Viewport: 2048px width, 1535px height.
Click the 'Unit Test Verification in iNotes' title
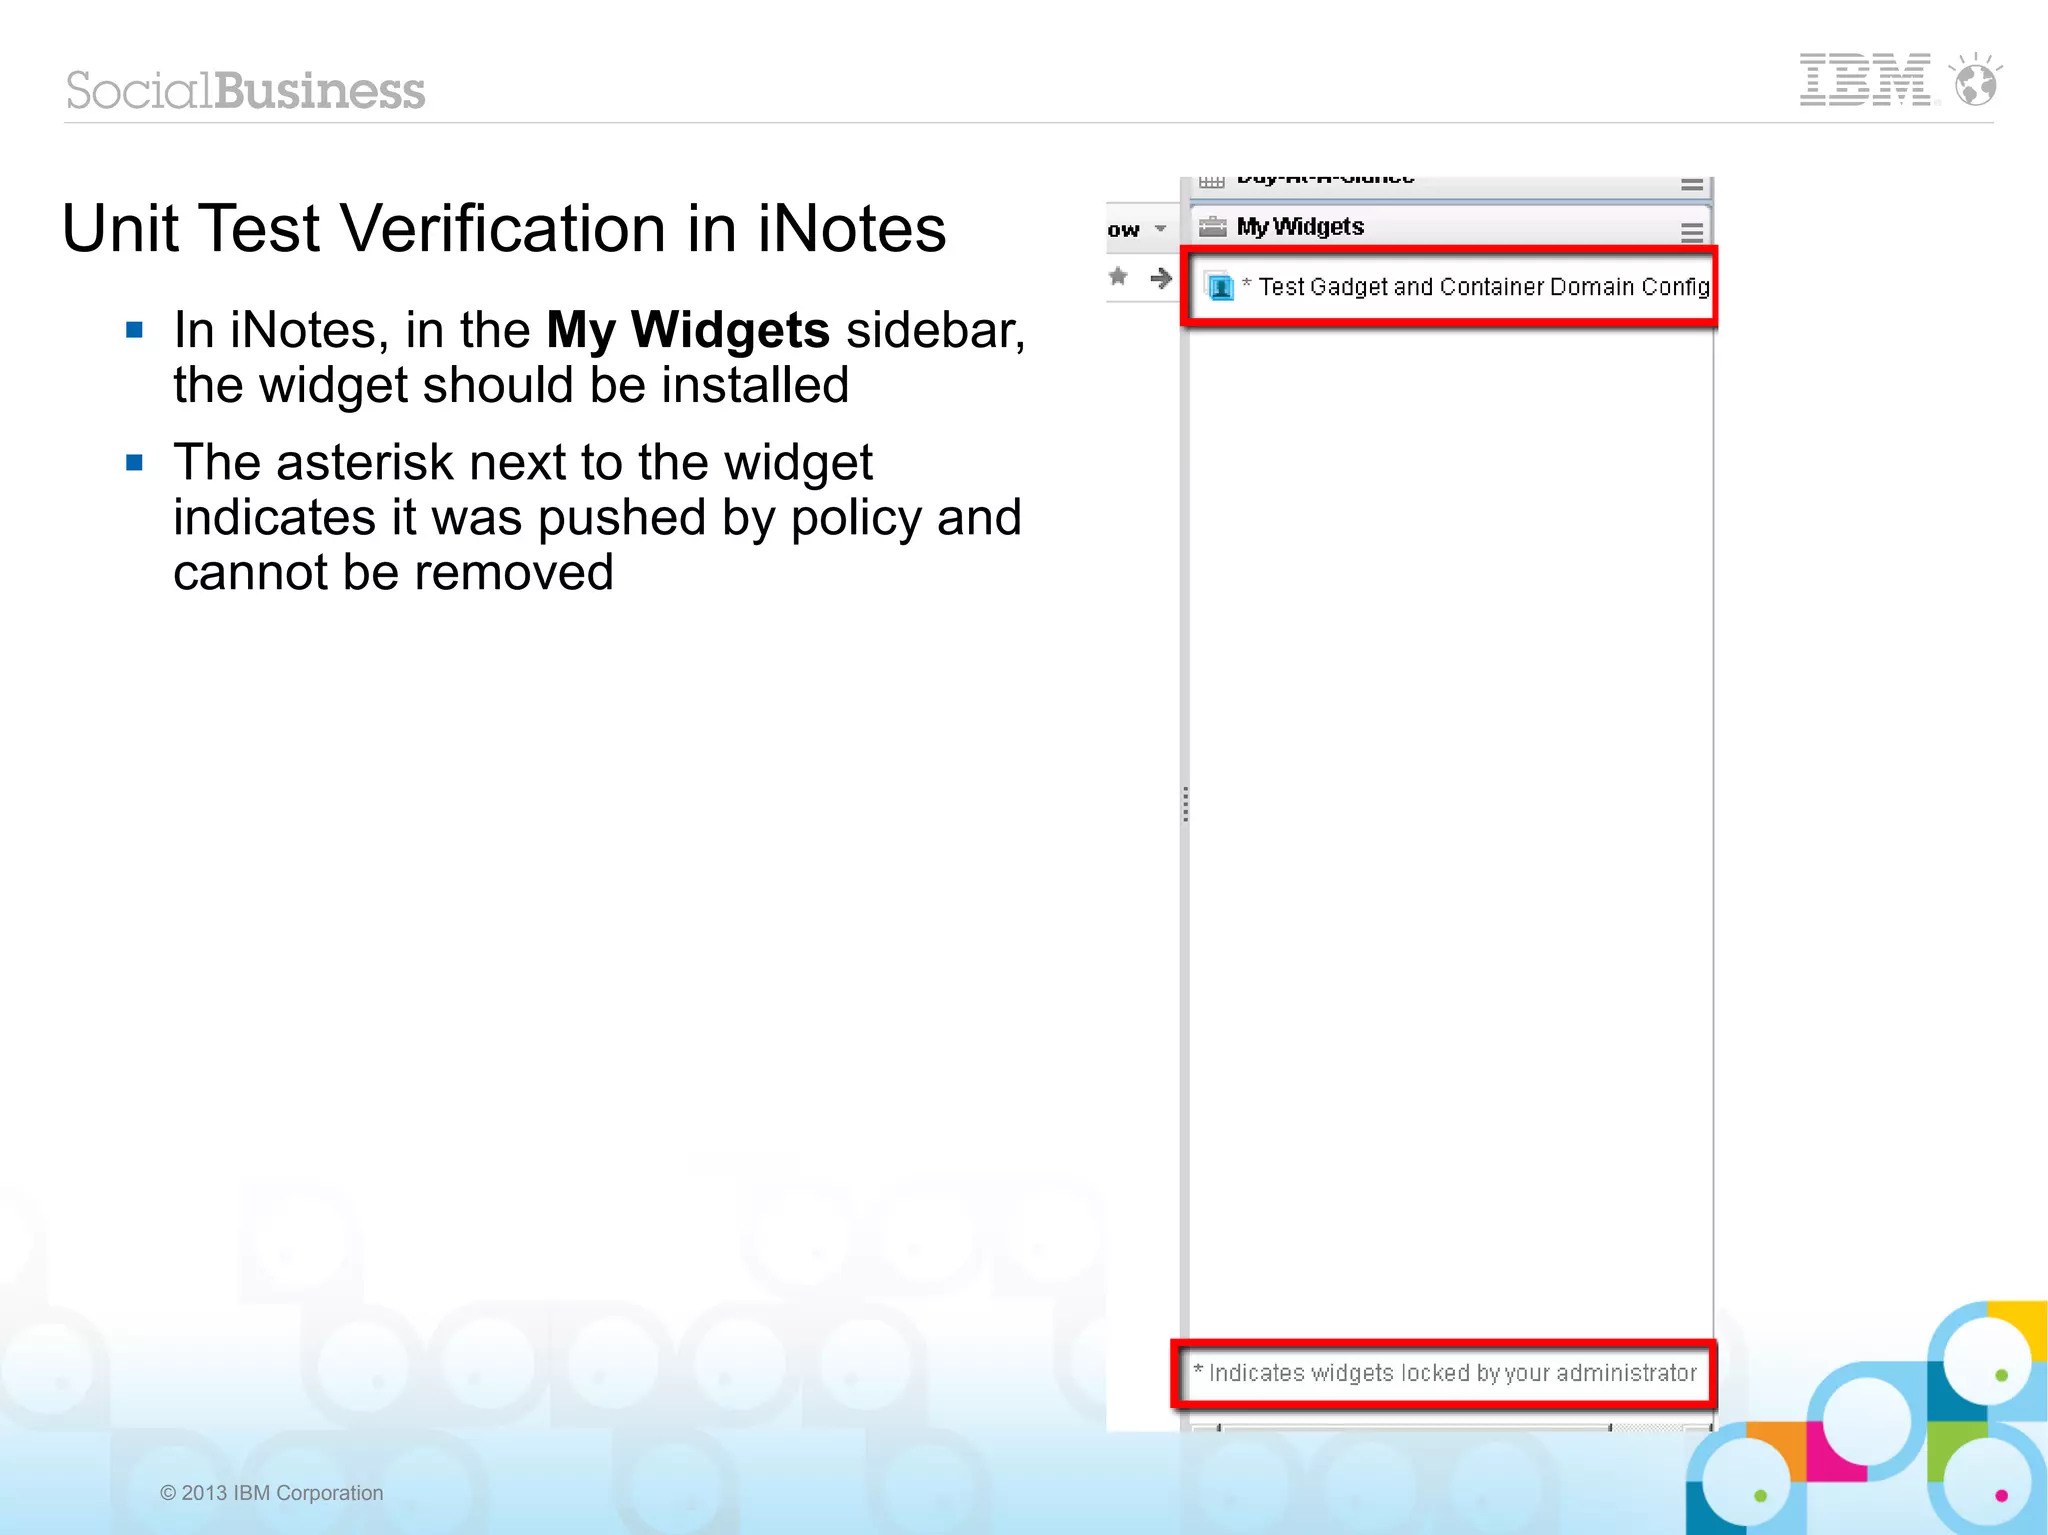tap(504, 228)
